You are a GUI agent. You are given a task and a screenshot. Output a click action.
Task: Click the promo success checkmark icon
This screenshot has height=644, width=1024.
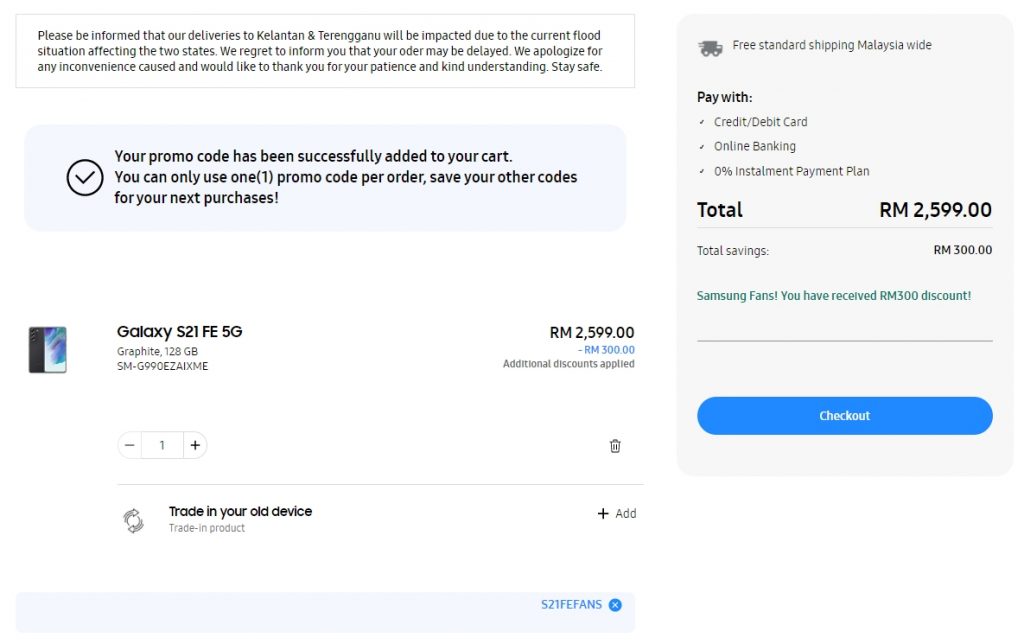(85, 178)
